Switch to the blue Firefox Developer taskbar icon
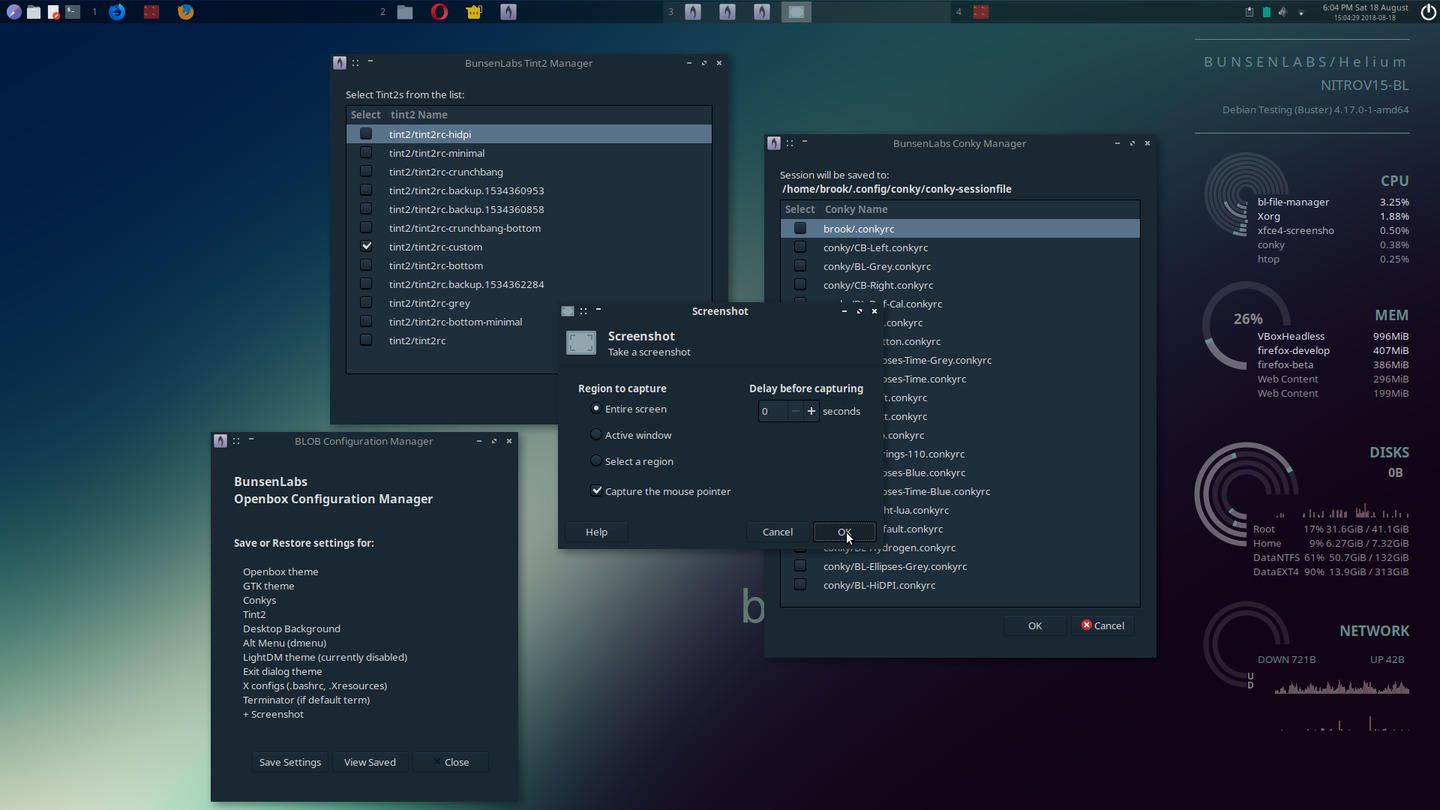 click(x=117, y=12)
